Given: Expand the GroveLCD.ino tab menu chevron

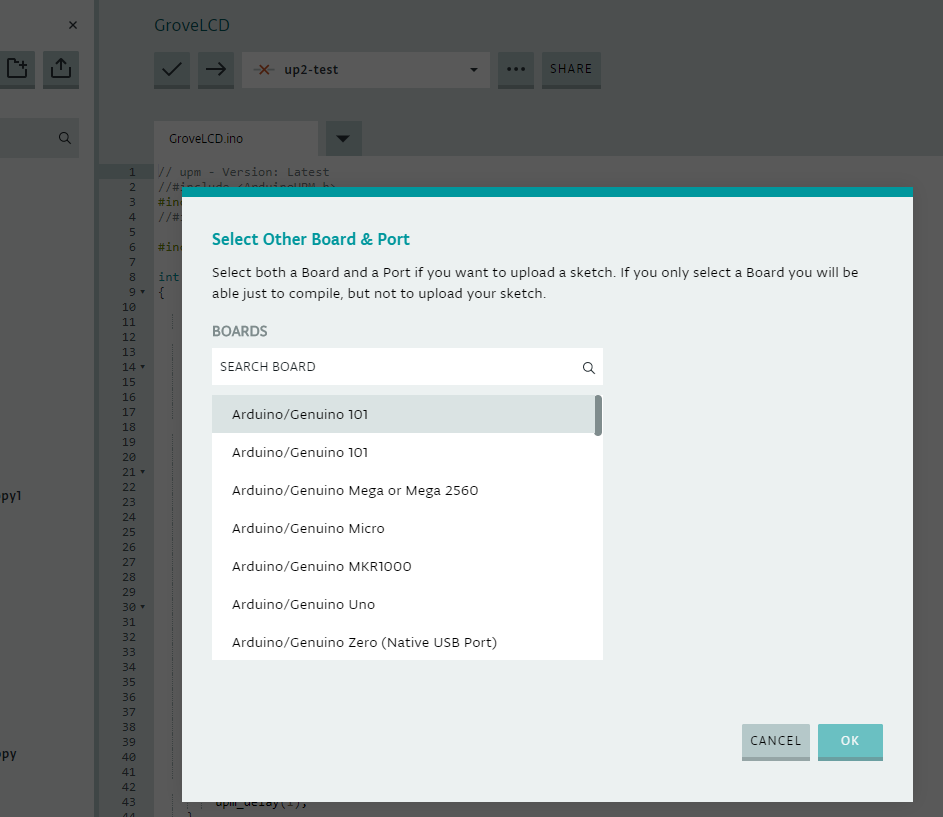Looking at the screenshot, I should click(342, 138).
